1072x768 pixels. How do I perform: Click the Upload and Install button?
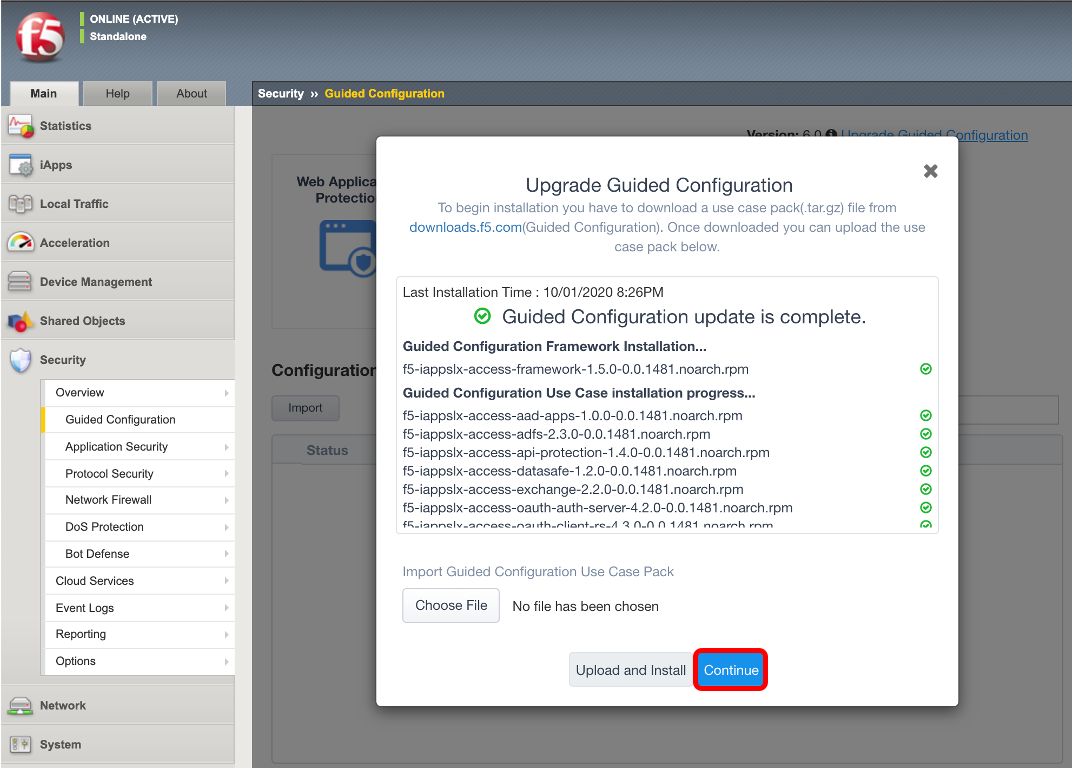[x=630, y=670]
